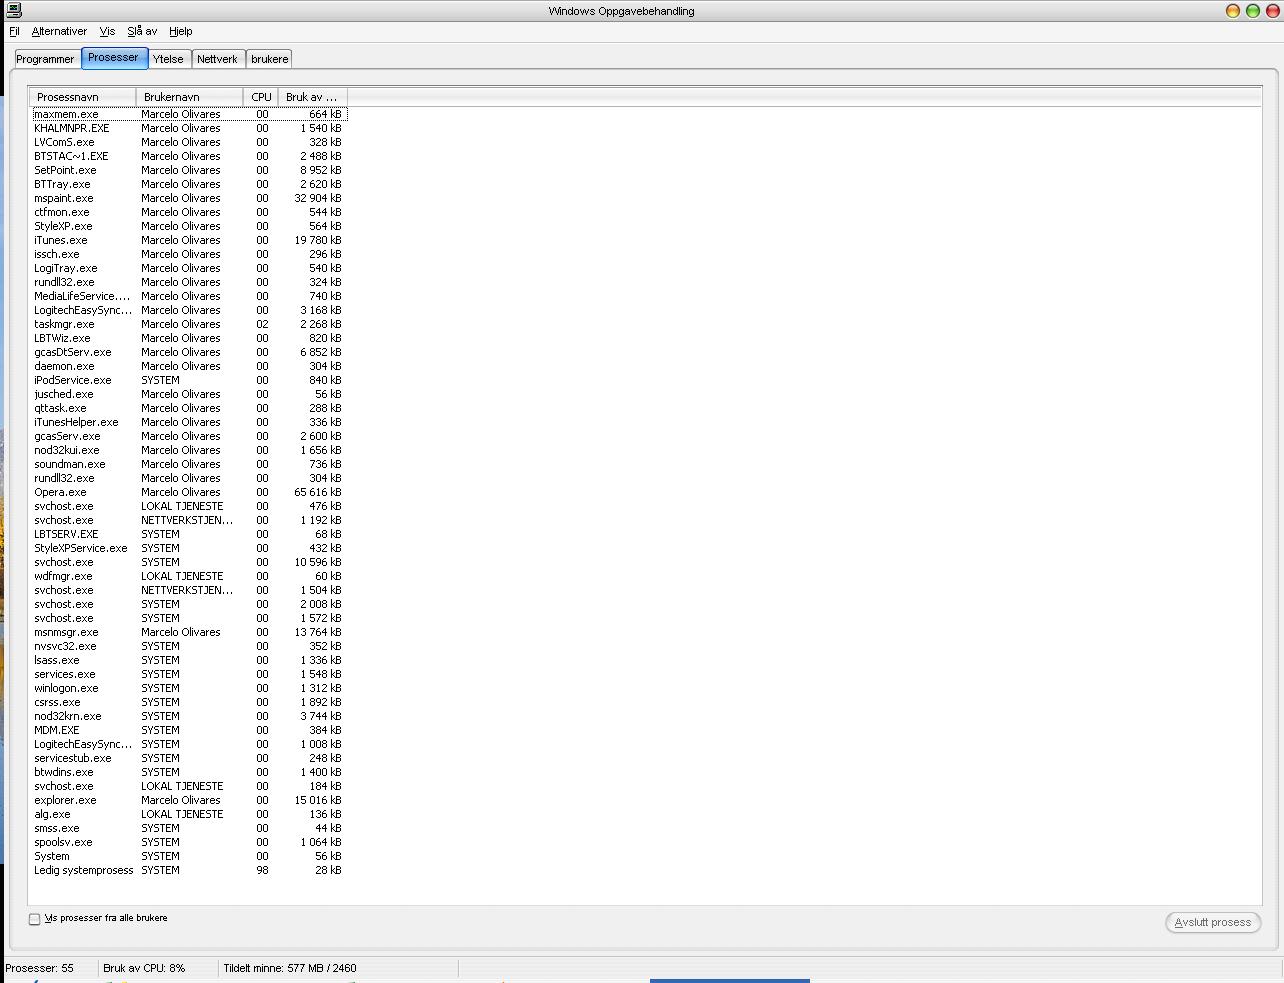Select the nvsvc32.exe process
This screenshot has width=1284, height=983.
pyautogui.click(x=189, y=646)
